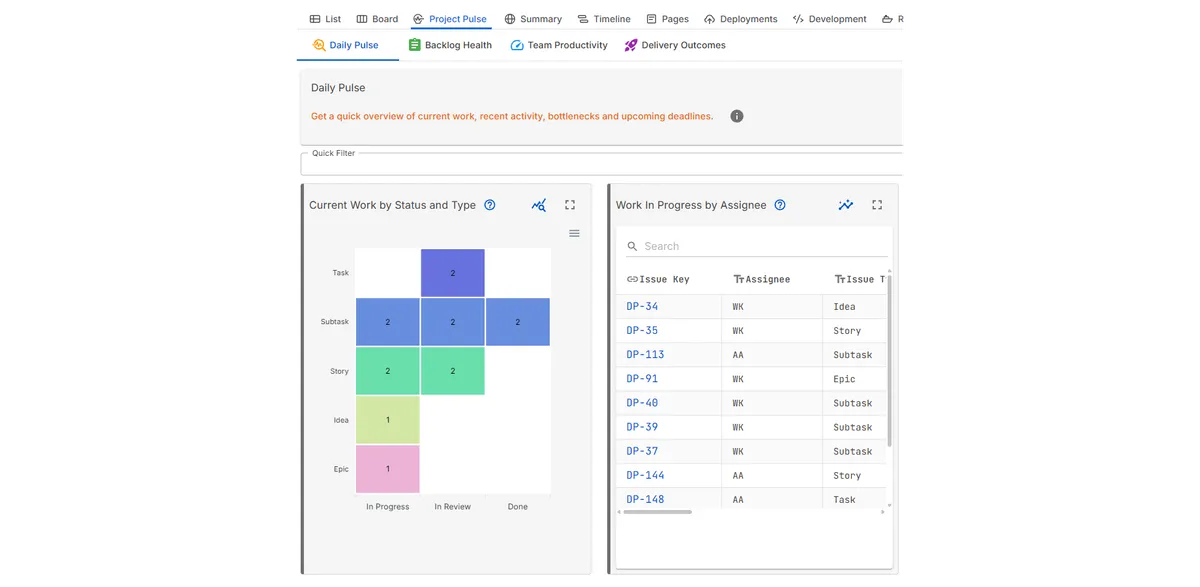This screenshot has width=1200, height=587.
Task: Click the 'Epic' cell in DP-91 row
Action: [844, 379]
